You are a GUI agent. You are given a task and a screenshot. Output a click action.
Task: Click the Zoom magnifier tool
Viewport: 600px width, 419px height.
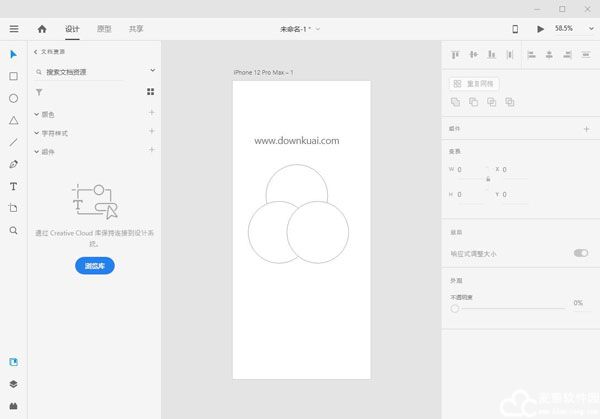14,230
